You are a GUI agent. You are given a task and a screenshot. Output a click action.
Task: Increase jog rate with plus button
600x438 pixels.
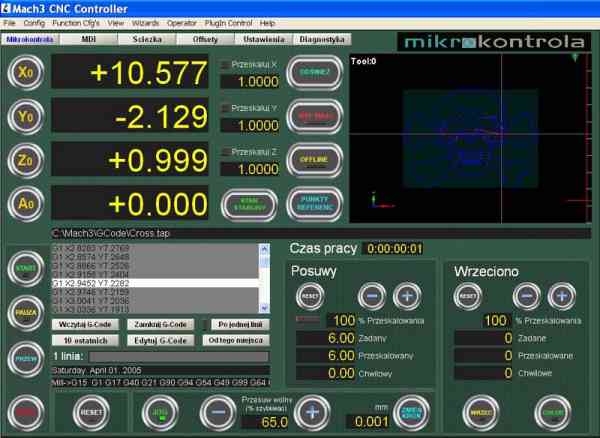click(x=312, y=413)
